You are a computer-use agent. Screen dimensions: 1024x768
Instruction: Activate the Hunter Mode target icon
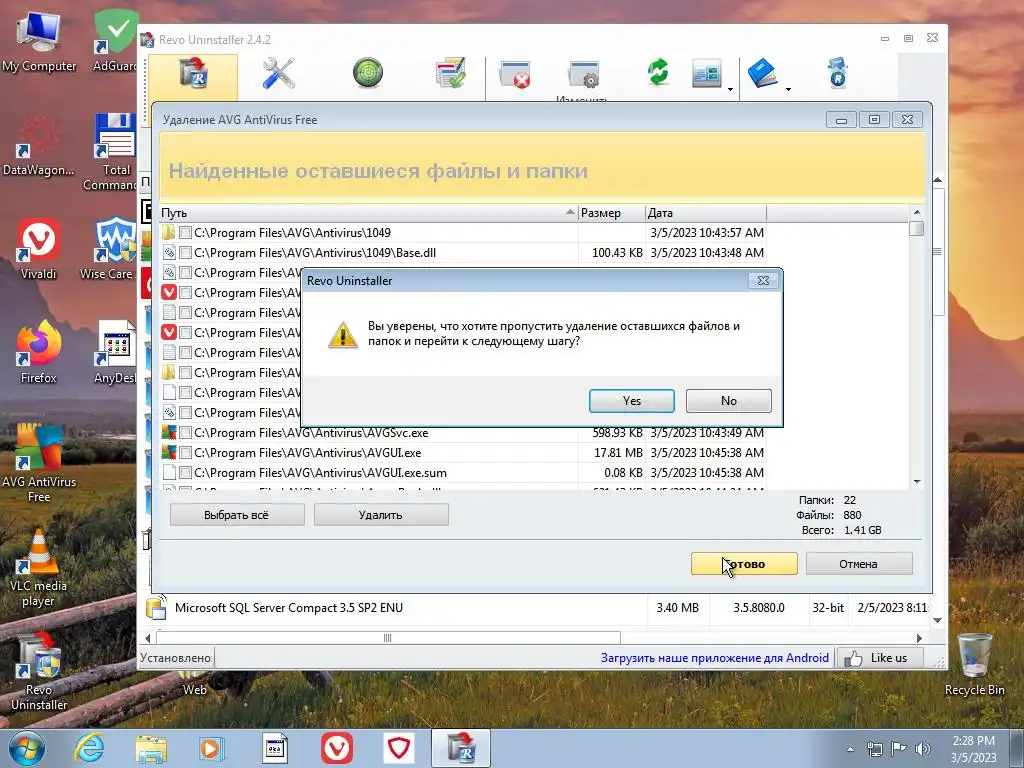tap(368, 72)
